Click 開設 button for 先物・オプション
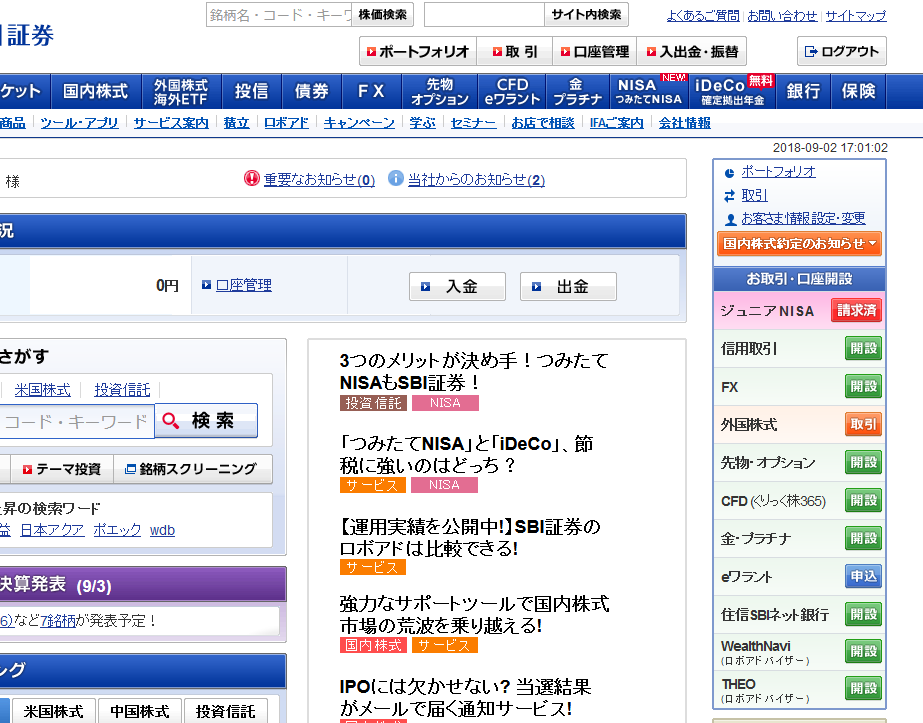The width and height of the screenshot is (923, 723). 863,463
